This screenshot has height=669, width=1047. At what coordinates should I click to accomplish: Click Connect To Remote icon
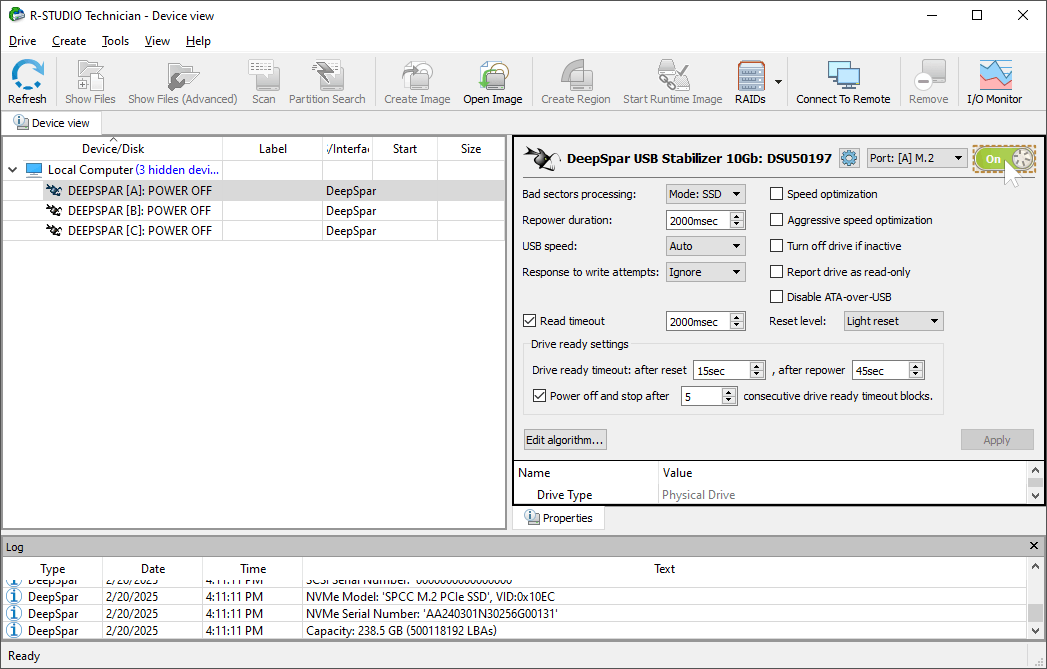pyautogui.click(x=843, y=81)
